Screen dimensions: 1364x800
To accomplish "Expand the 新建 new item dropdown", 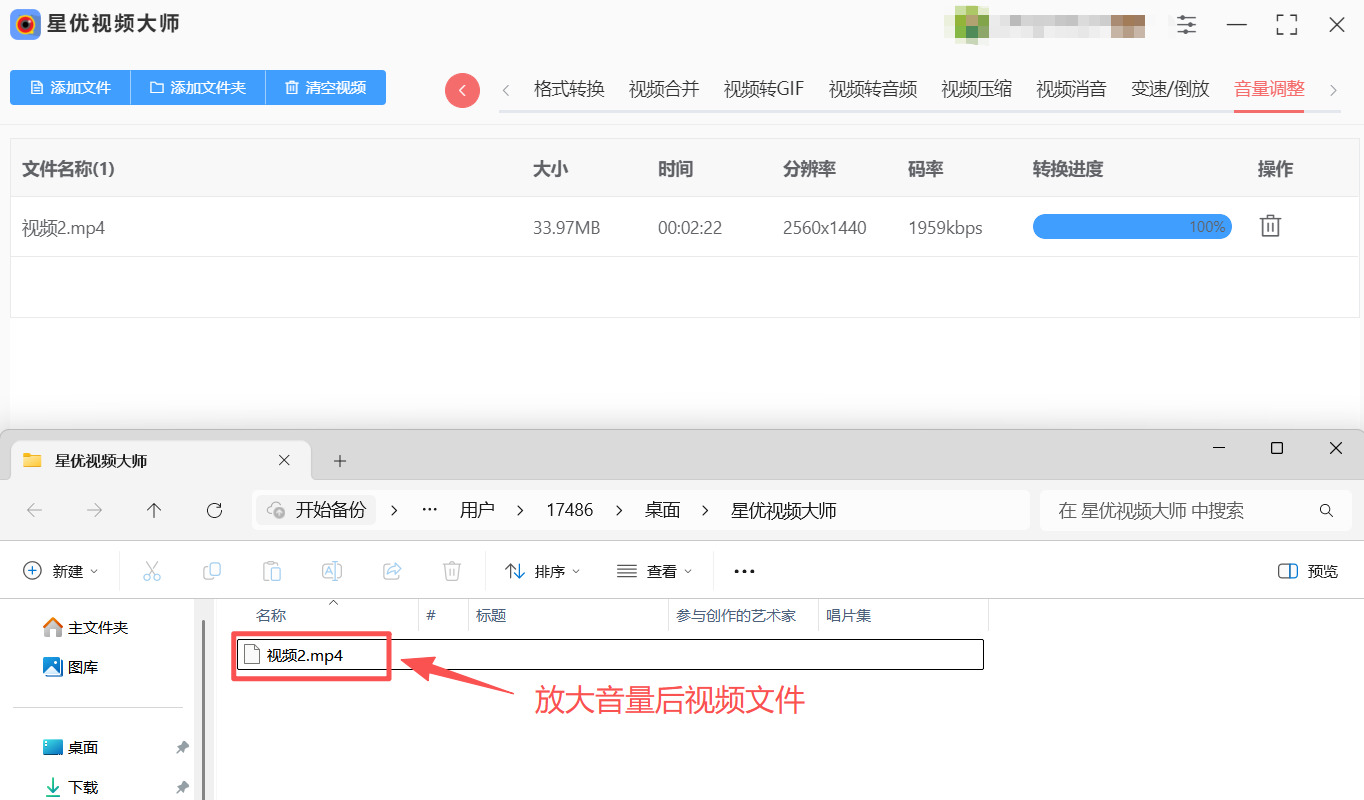I will [x=60, y=571].
